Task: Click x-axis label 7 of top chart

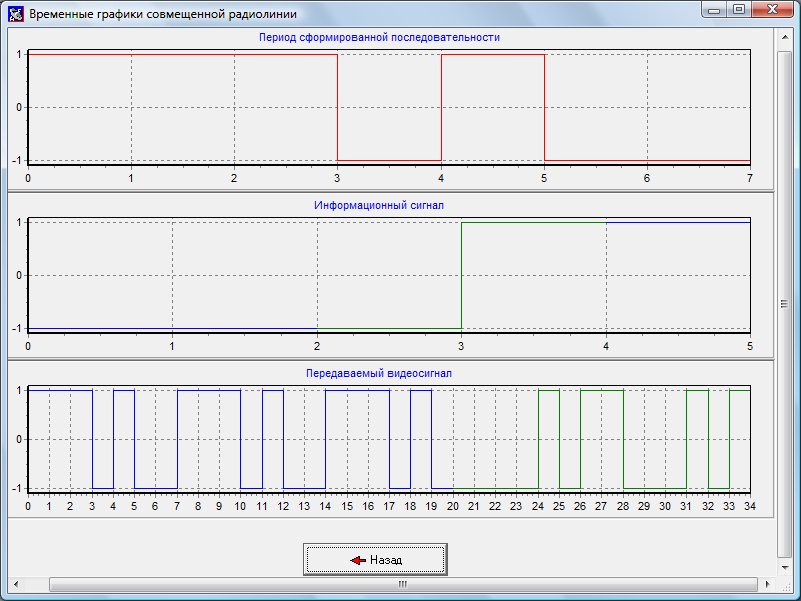Action: click(x=749, y=178)
